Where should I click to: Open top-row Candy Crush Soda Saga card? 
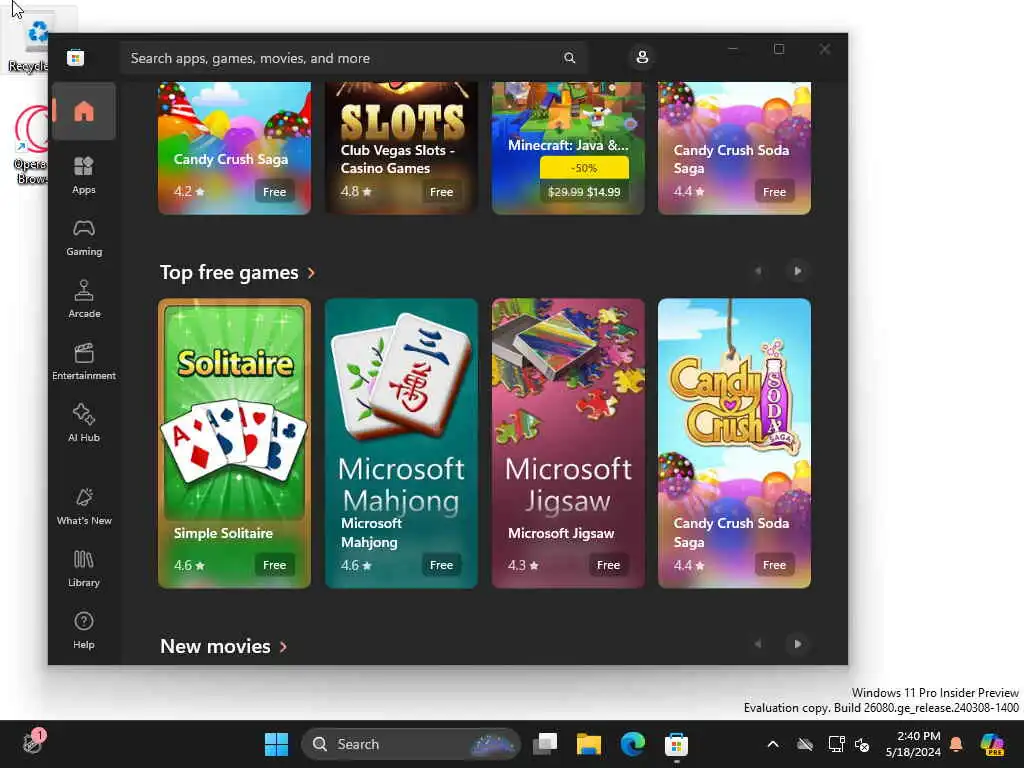734,148
